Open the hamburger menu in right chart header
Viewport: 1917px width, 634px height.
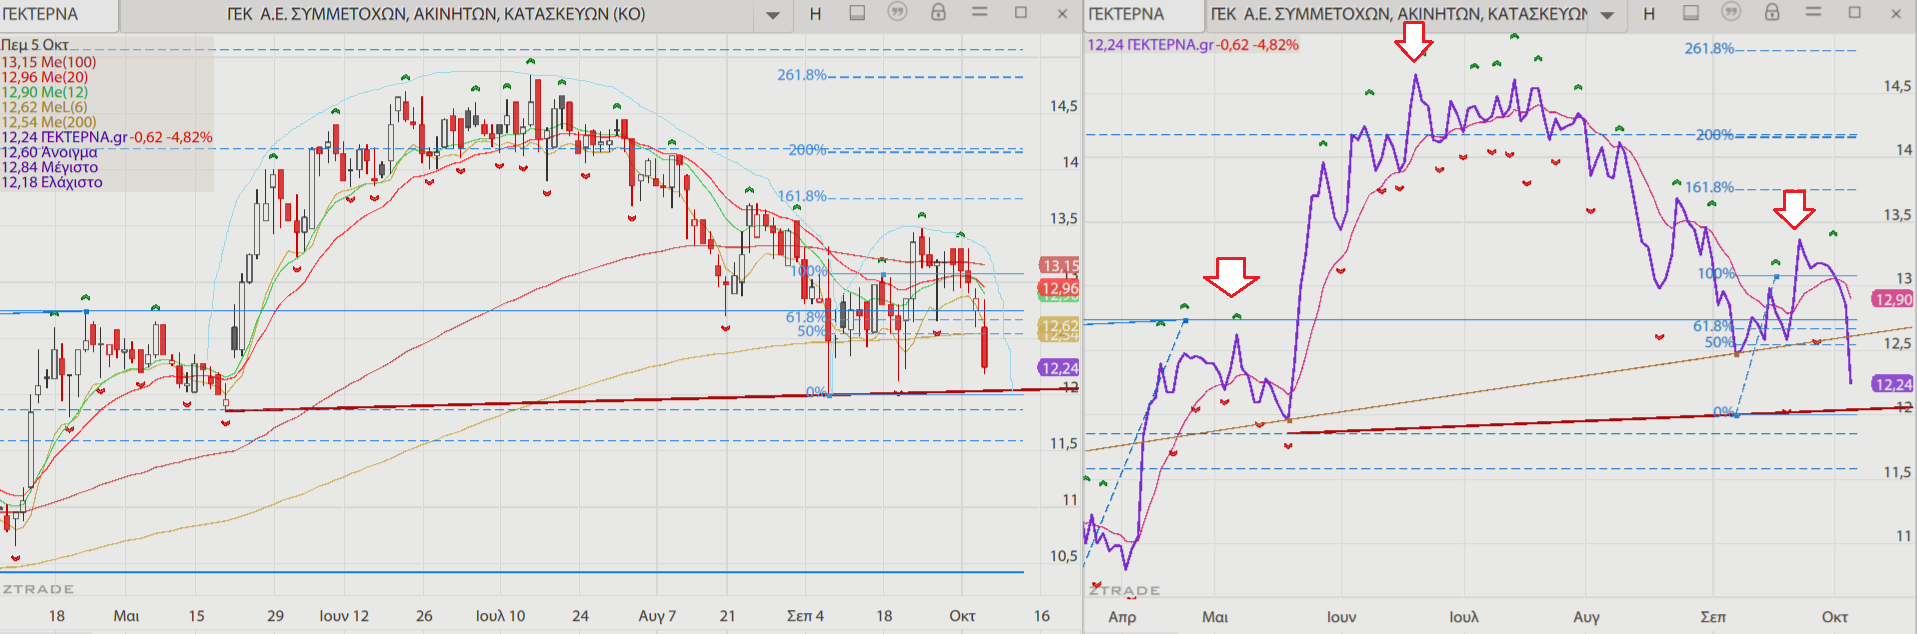(x=1814, y=13)
